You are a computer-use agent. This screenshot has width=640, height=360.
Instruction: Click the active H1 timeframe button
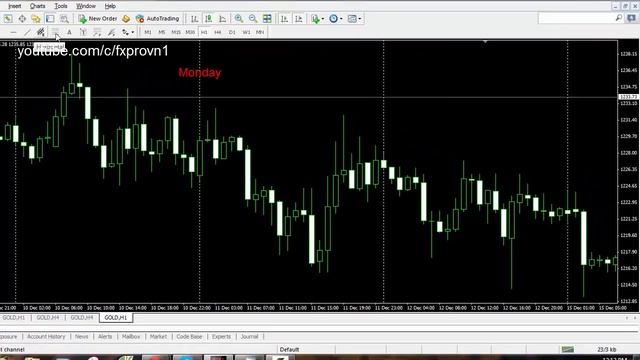point(204,32)
